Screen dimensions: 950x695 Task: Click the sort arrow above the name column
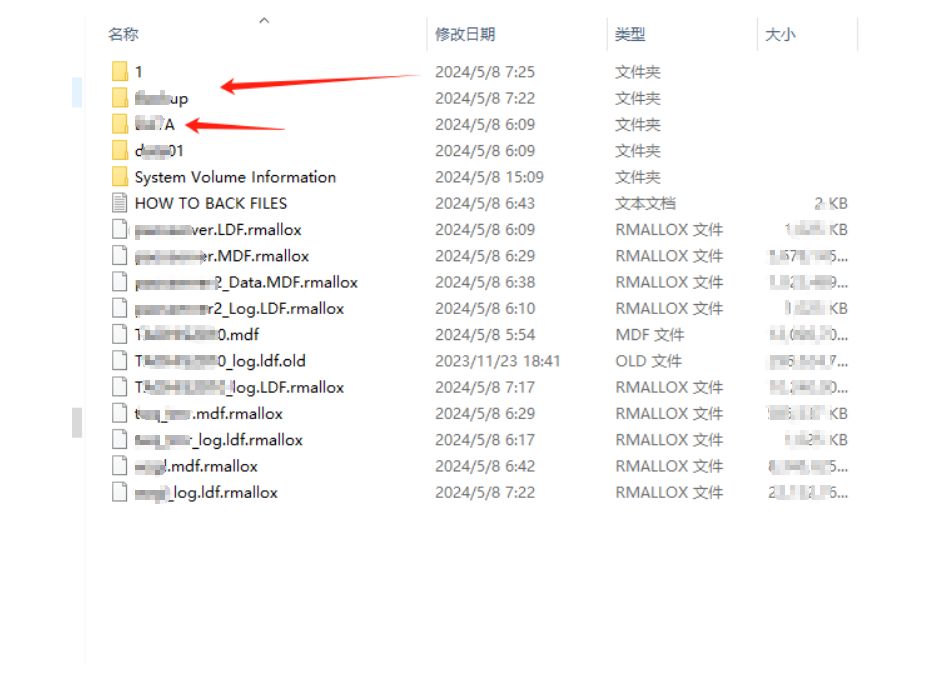[264, 19]
